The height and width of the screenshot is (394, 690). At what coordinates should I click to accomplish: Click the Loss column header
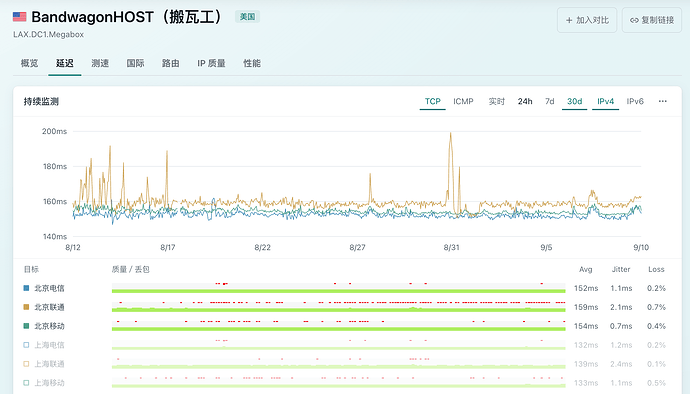[x=656, y=269]
